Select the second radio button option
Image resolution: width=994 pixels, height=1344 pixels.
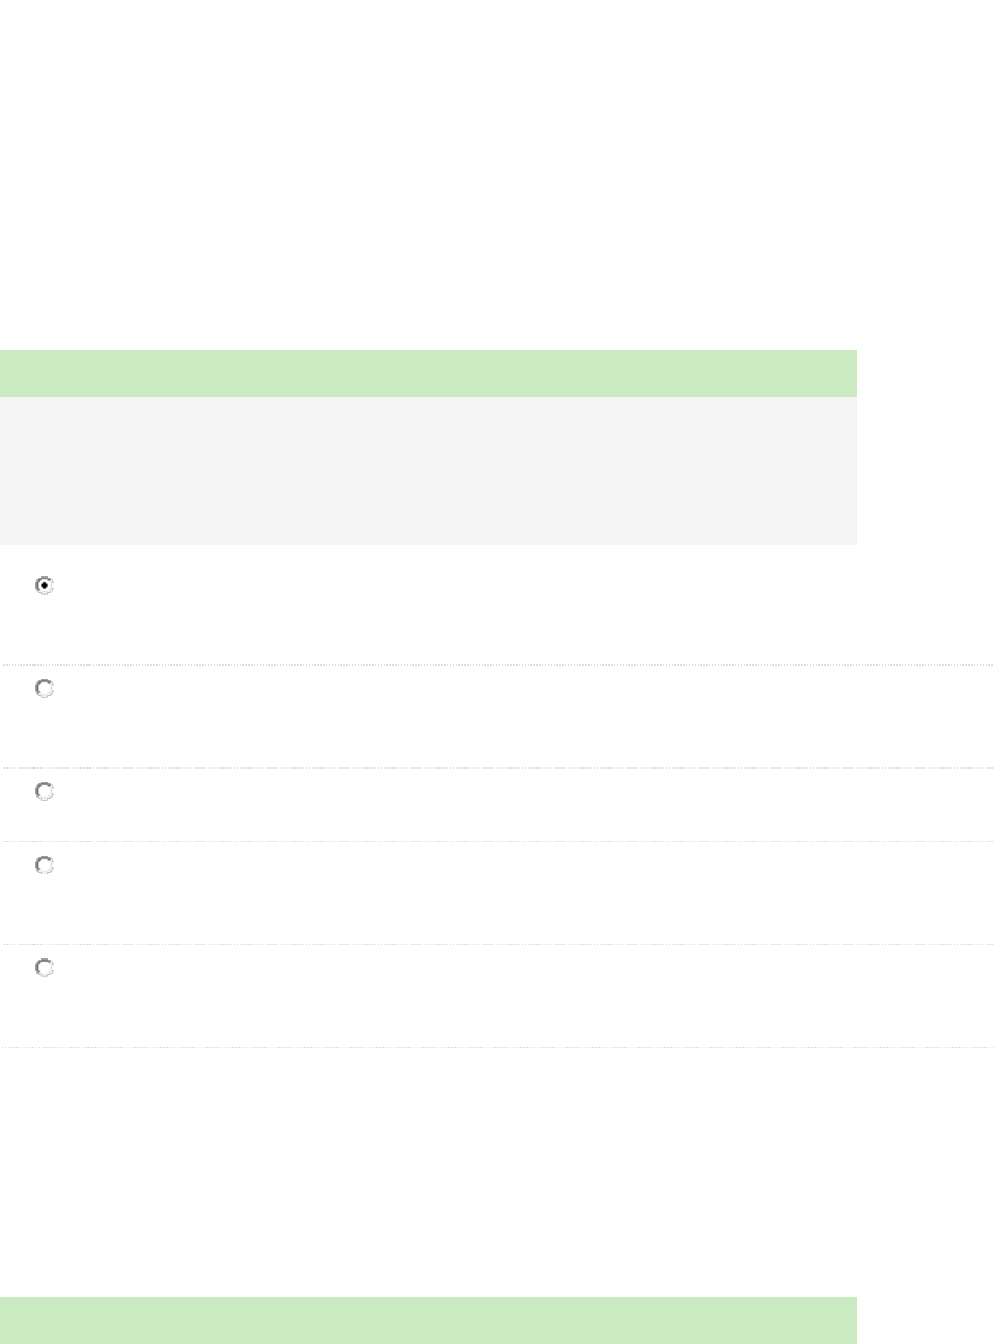(44, 689)
